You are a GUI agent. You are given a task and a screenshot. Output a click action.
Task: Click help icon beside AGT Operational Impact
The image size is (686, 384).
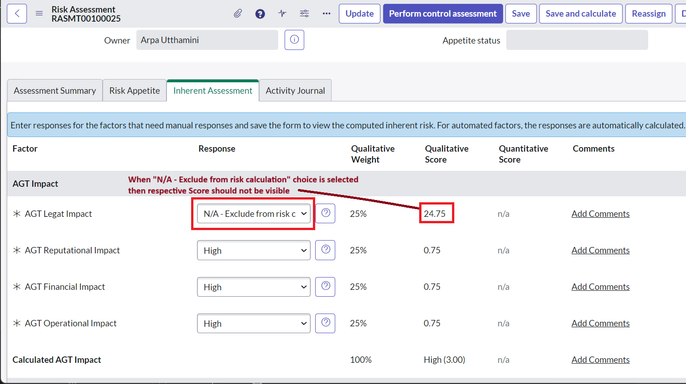[x=325, y=323]
